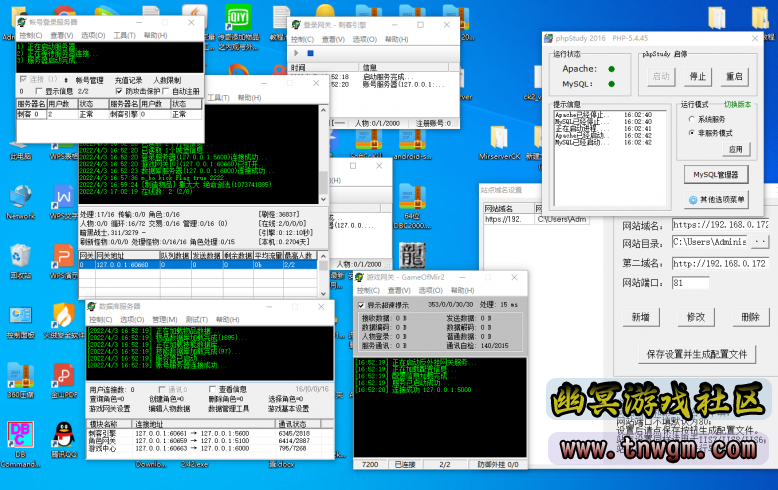Open 帮助(H) menu in 游戏网关 window

click(x=462, y=290)
